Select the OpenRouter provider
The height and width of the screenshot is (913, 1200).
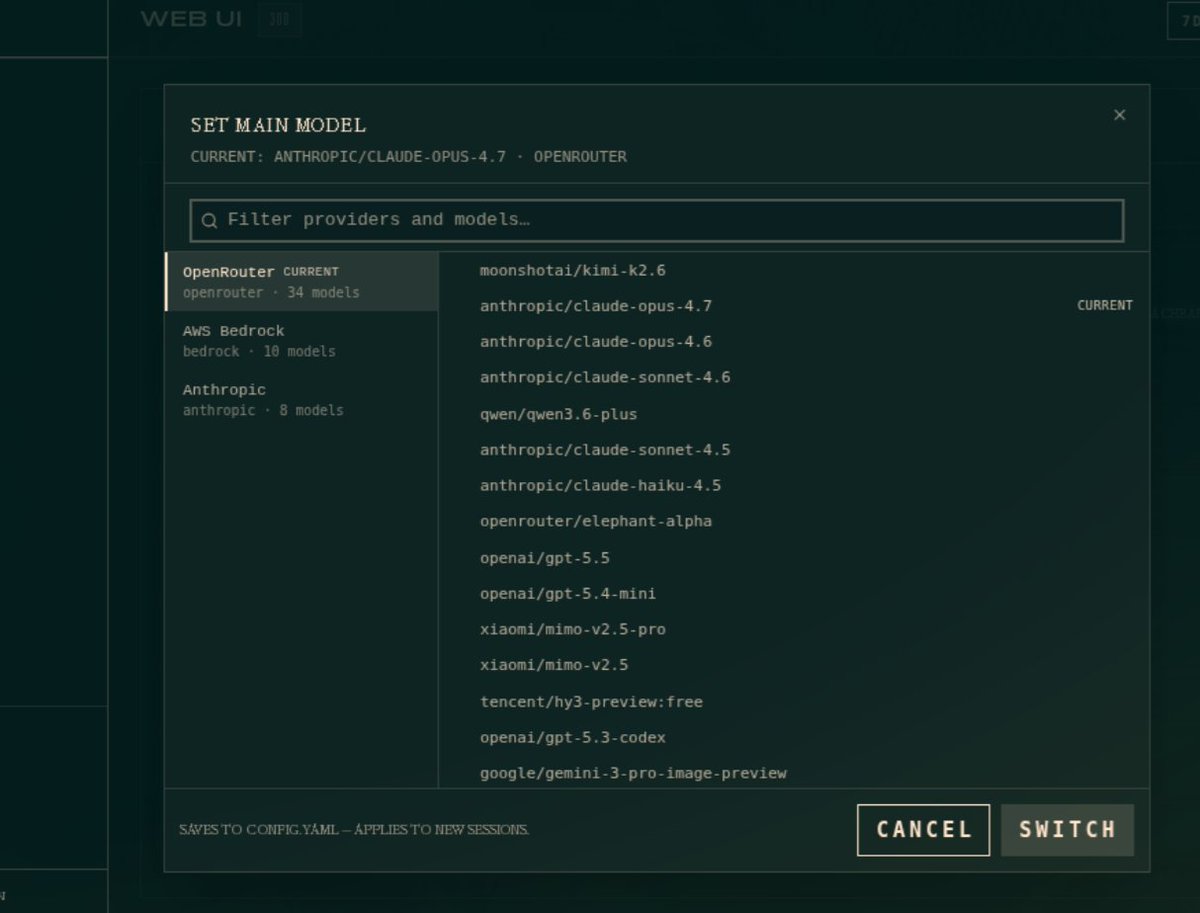point(301,281)
